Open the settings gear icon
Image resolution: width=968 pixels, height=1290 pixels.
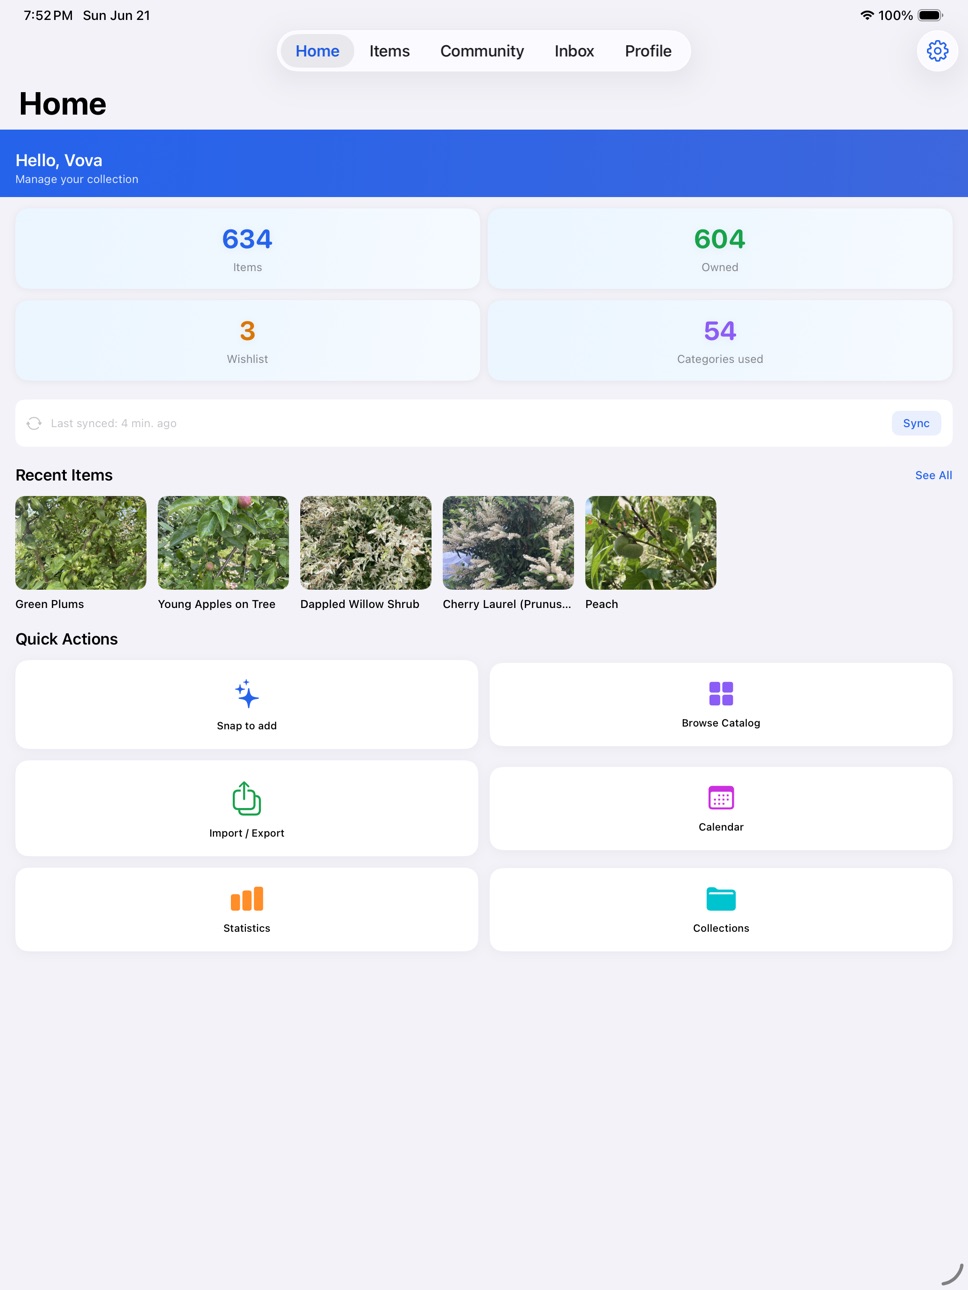937,51
